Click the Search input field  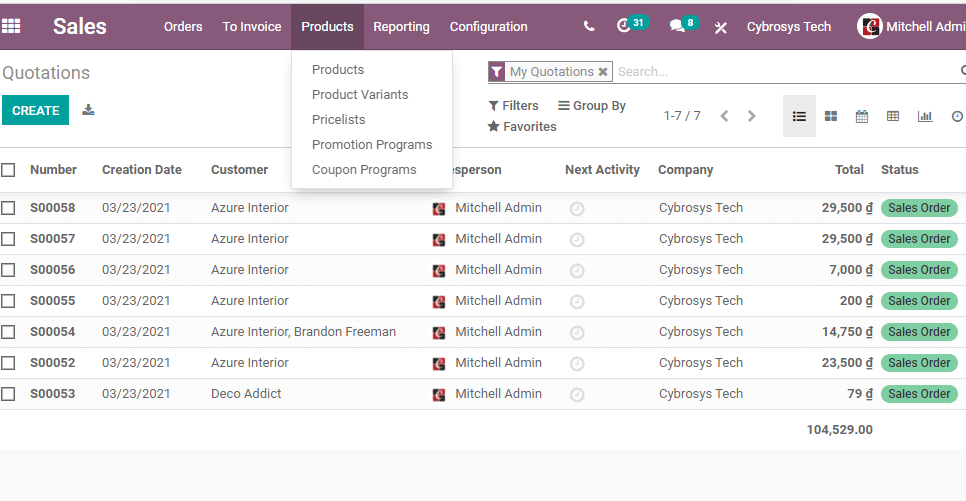tap(785, 71)
